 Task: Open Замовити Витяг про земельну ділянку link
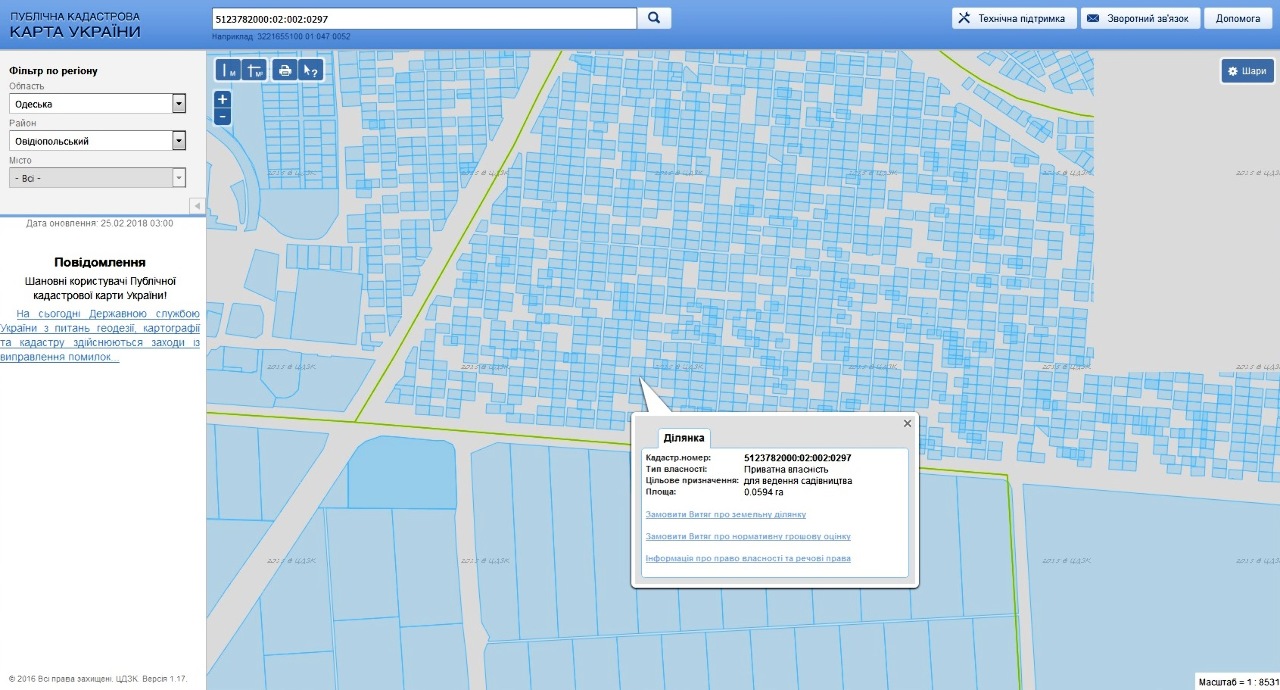tap(726, 514)
